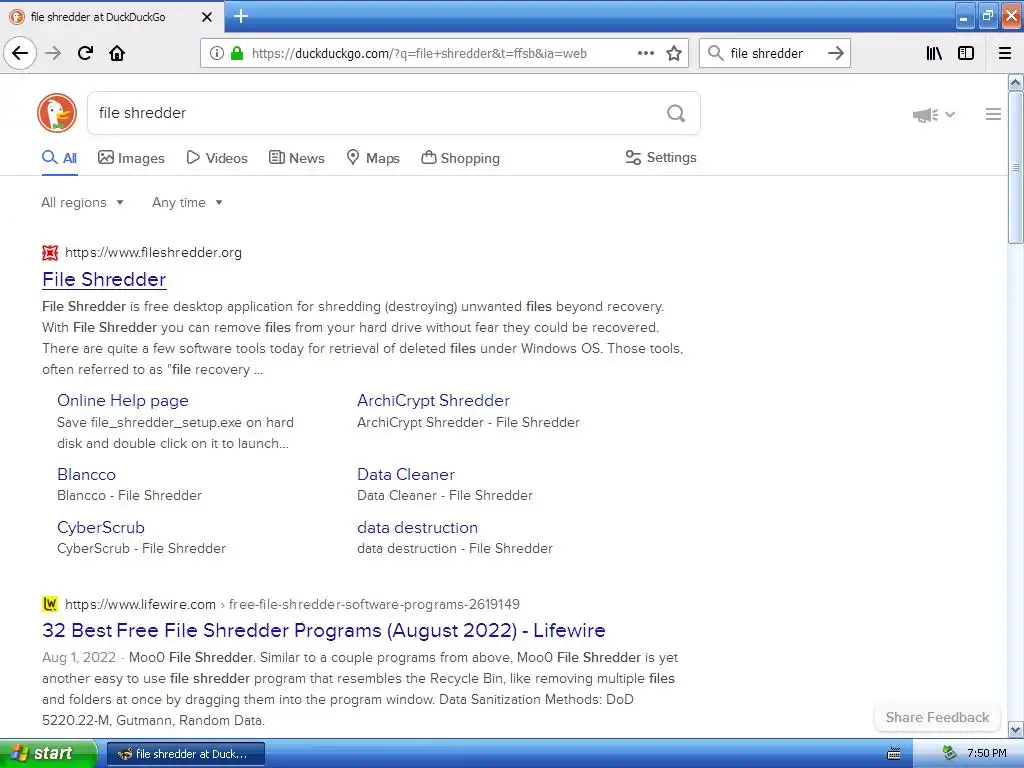Open the DuckDuckGo side menu

993,114
